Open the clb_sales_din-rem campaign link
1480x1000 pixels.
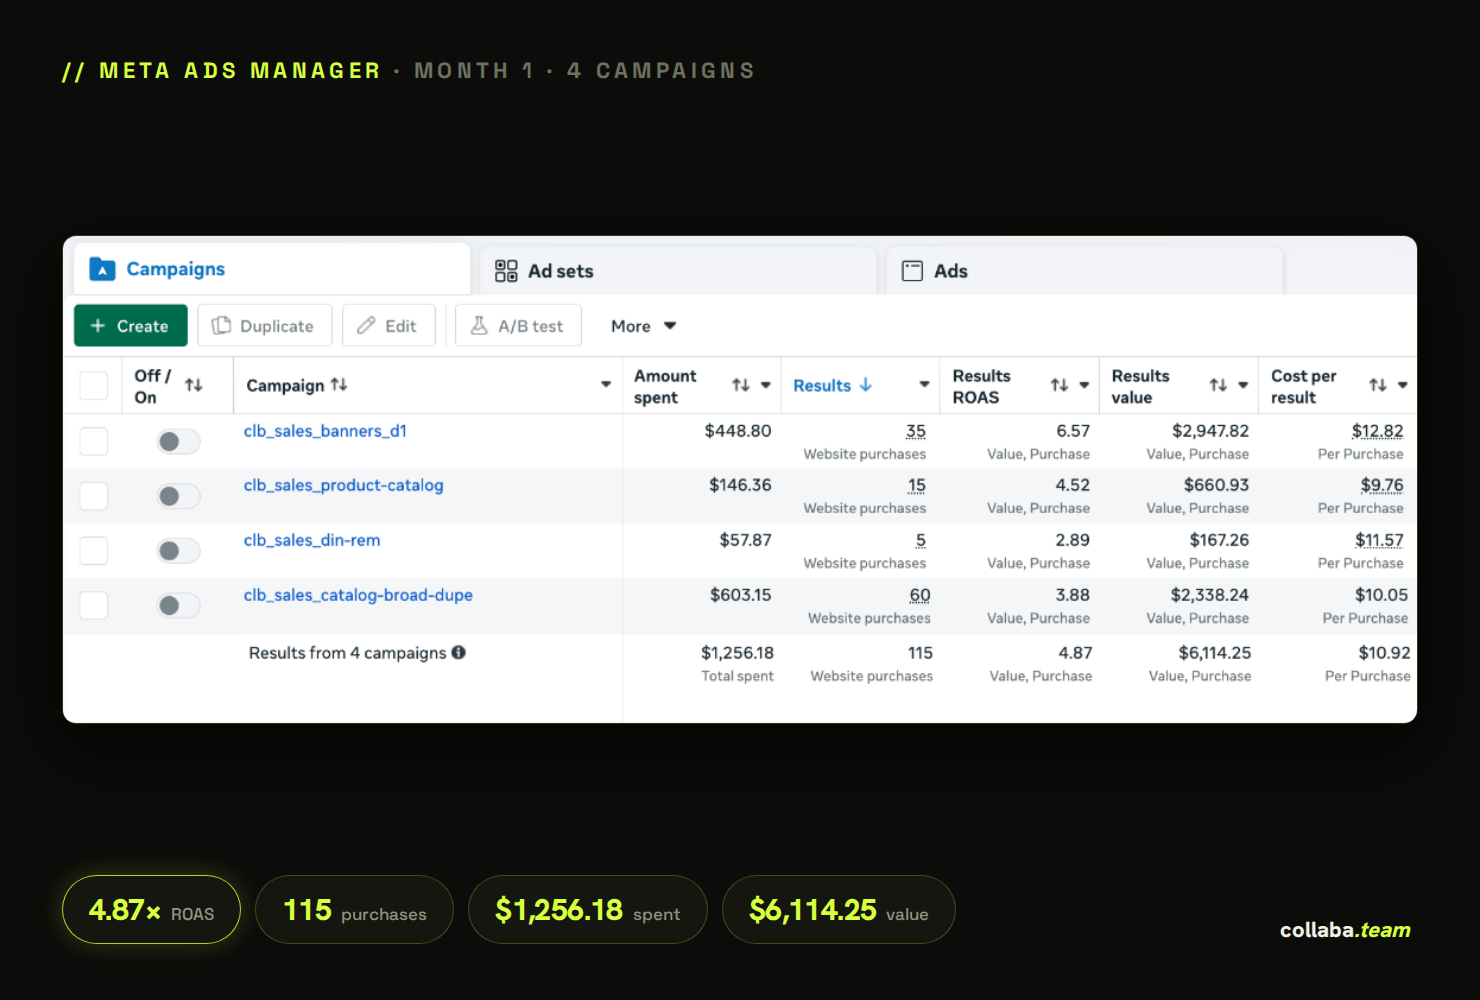click(312, 540)
